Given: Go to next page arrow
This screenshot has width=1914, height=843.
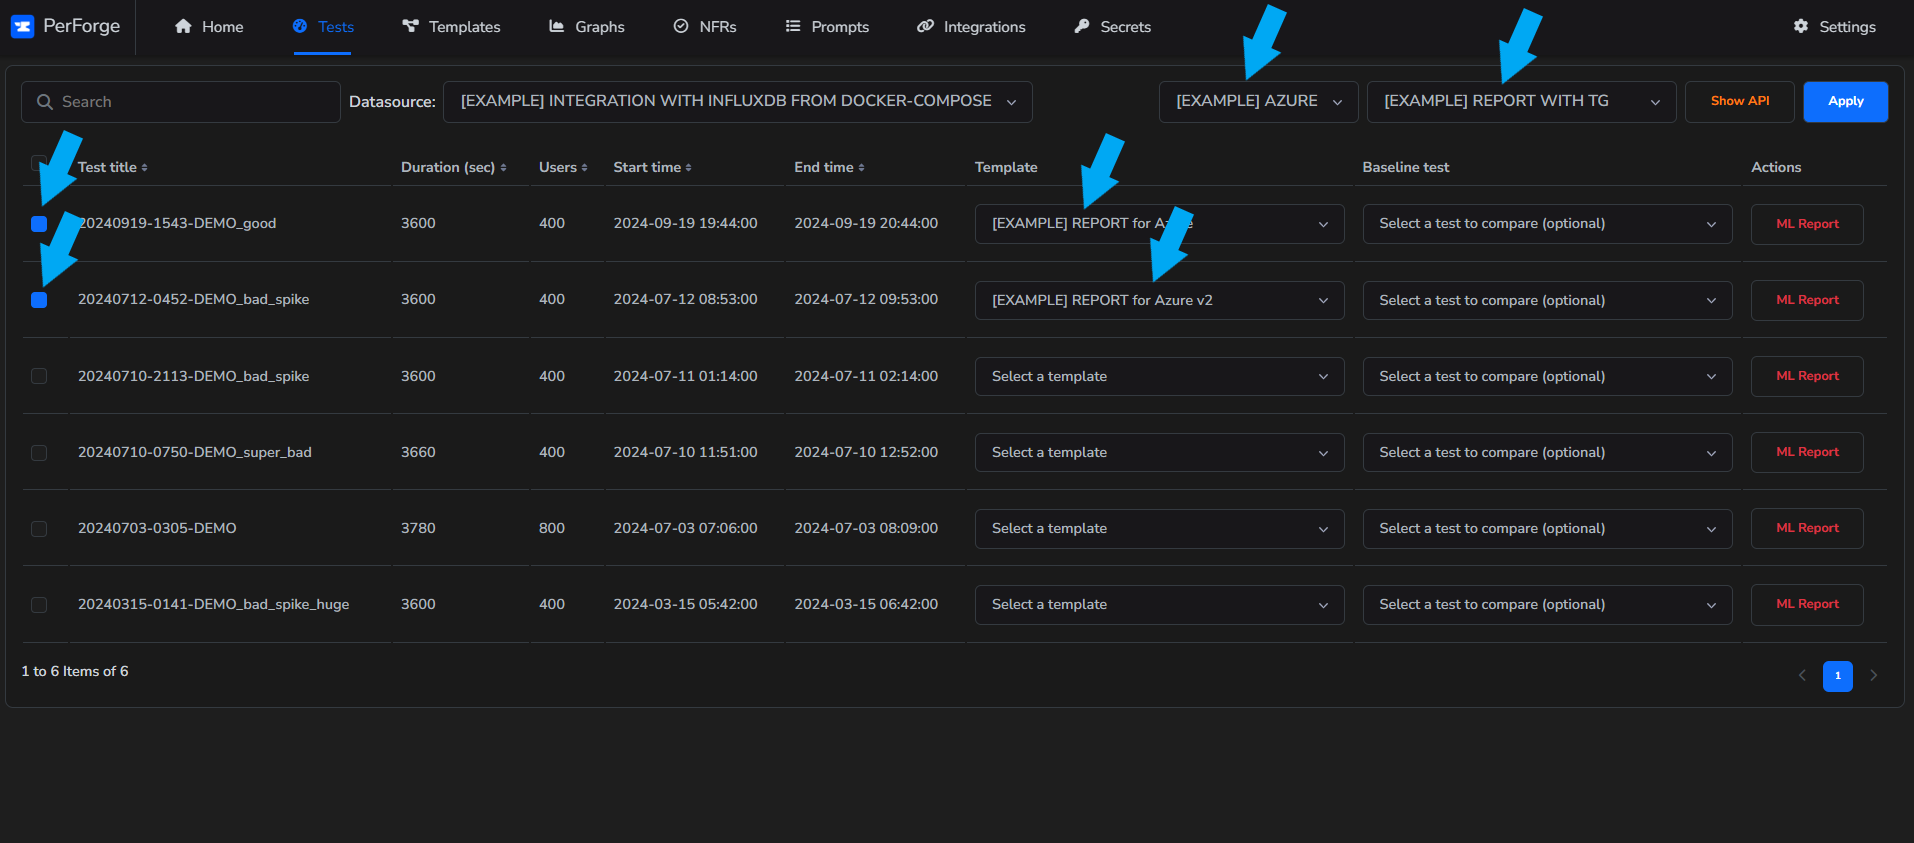Looking at the screenshot, I should 1873,676.
